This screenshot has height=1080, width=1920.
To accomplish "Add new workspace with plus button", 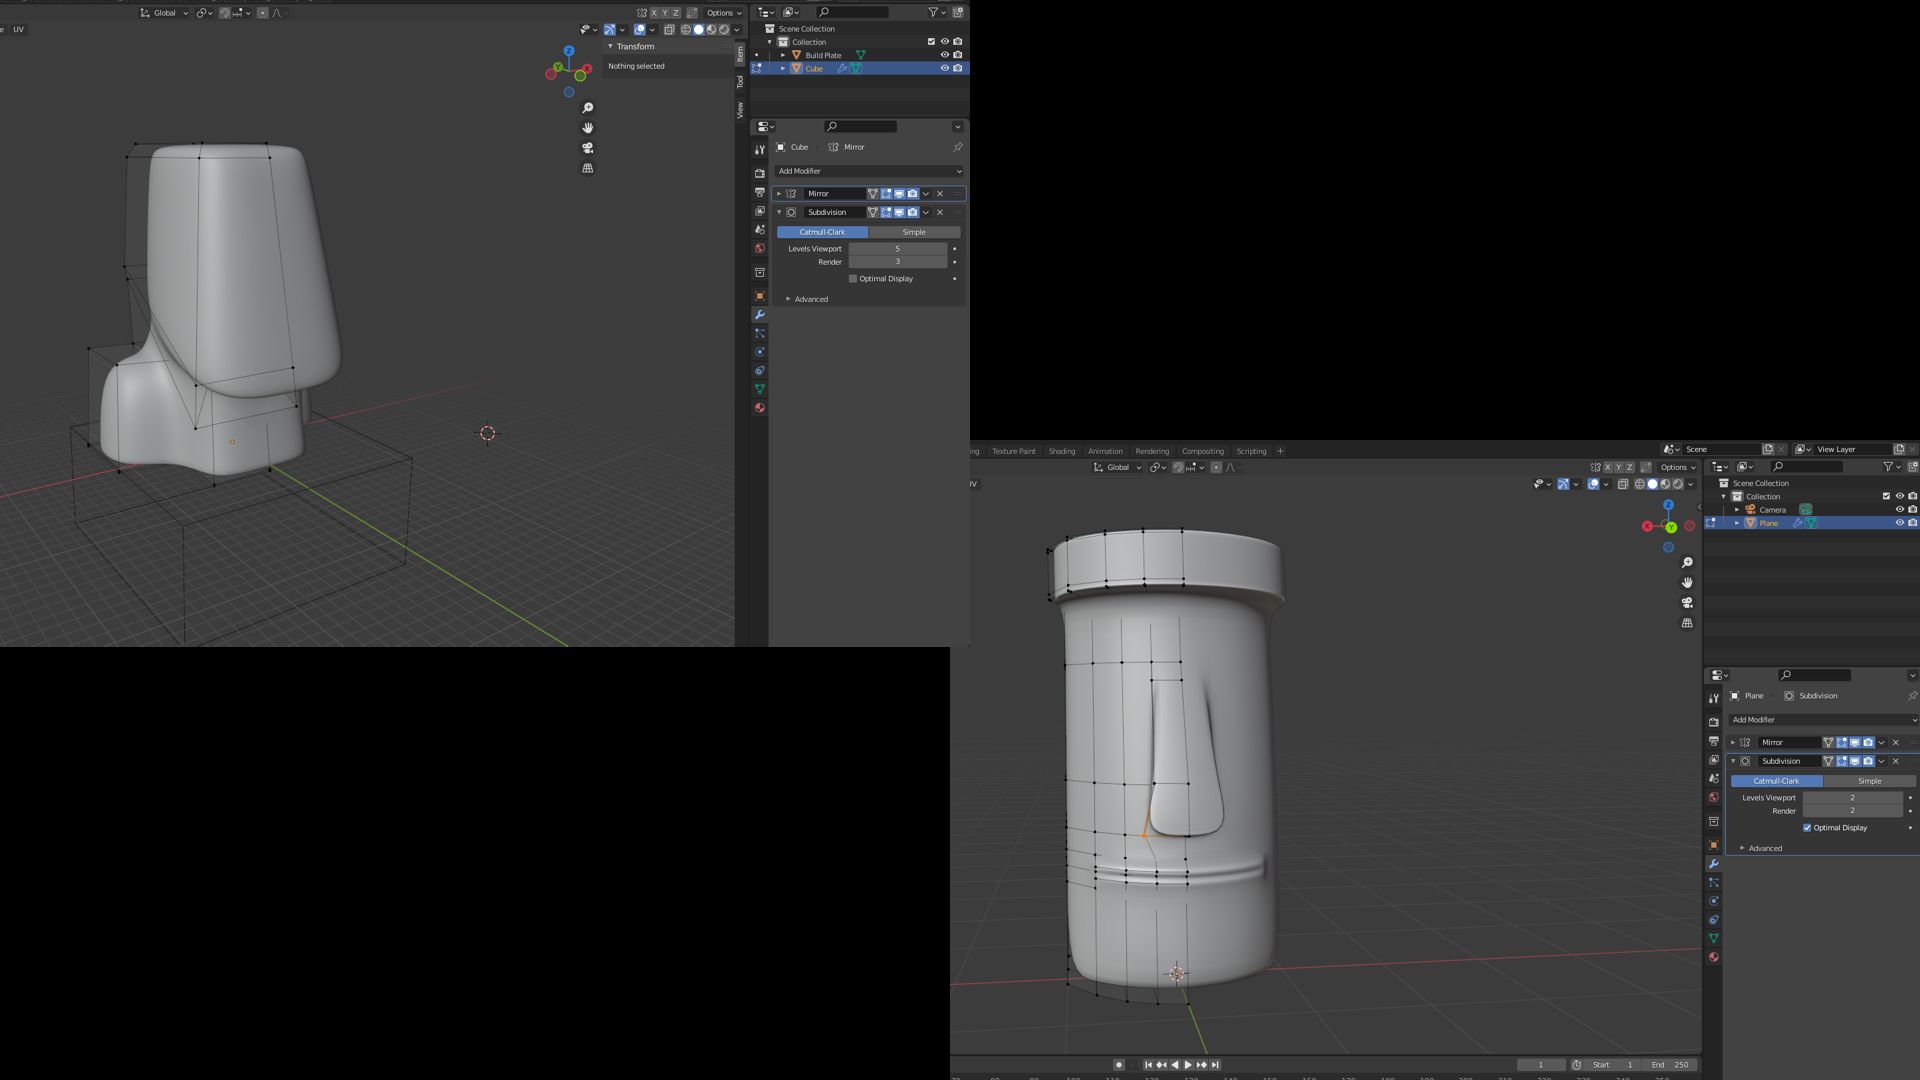I will tap(1280, 451).
